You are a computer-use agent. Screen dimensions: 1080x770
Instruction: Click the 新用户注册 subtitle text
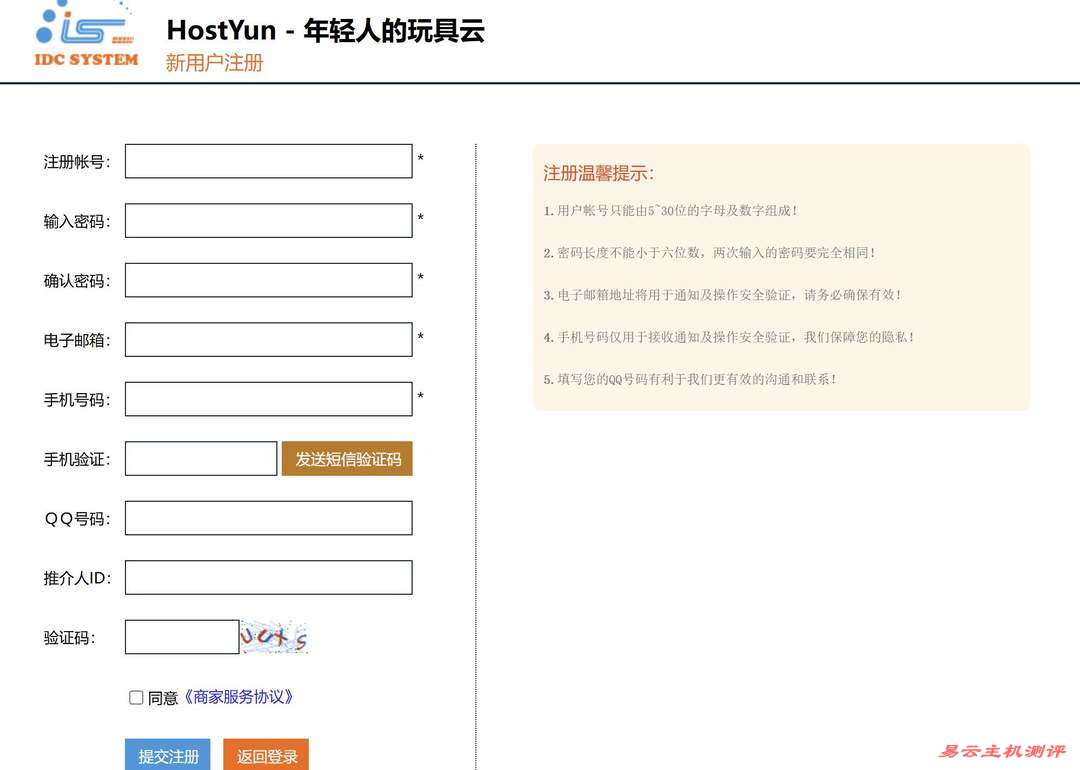point(214,63)
